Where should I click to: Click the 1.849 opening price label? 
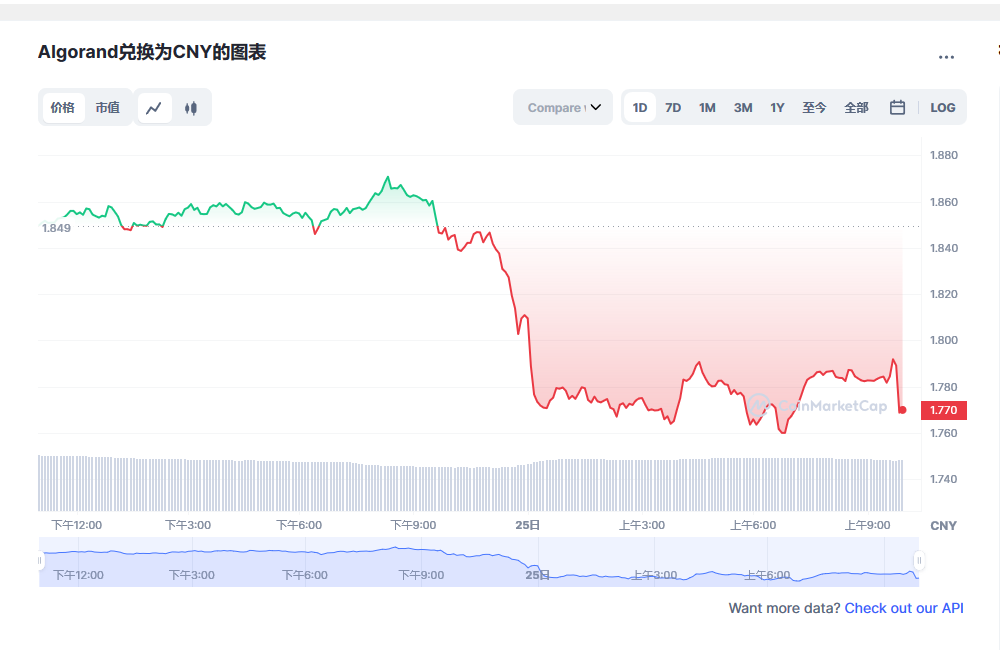(56, 228)
